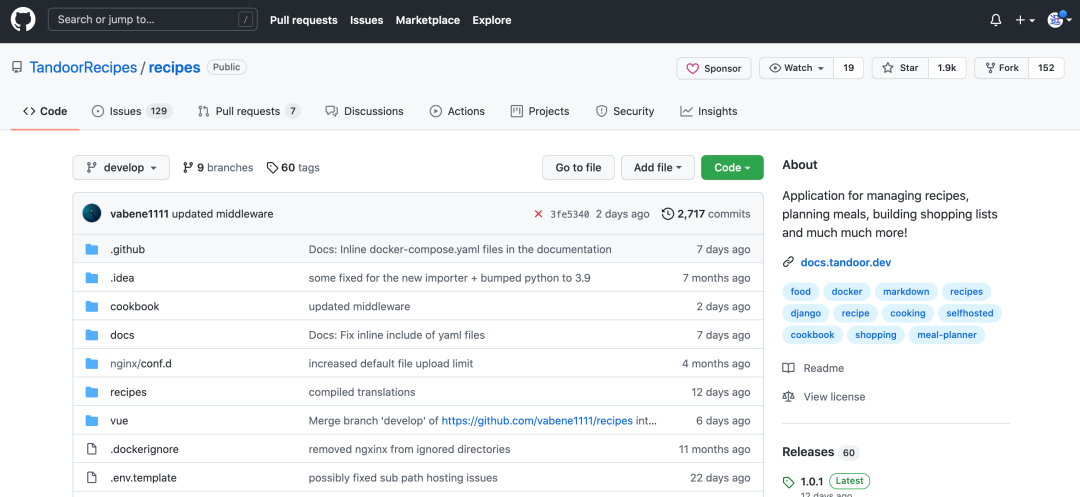This screenshot has width=1080, height=497.
Task: Click the .github folder icon
Action: (x=92, y=249)
